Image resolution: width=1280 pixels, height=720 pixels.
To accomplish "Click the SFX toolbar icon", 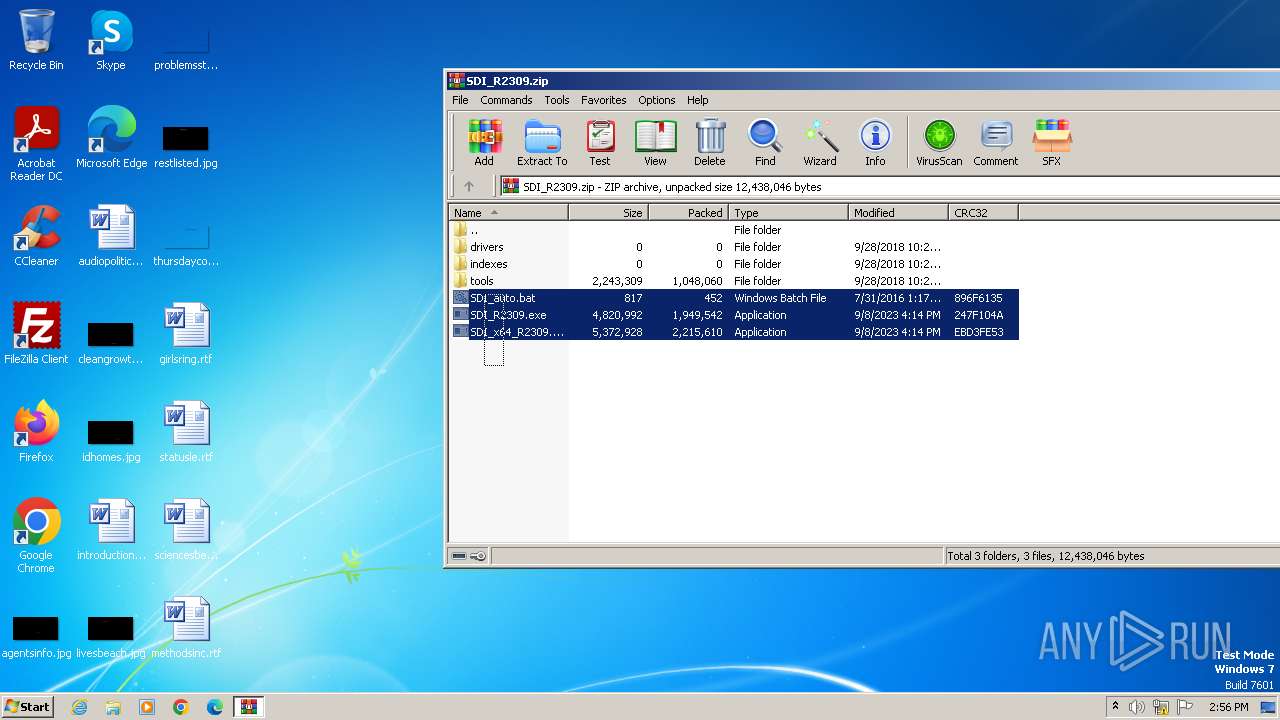I will click(x=1052, y=142).
